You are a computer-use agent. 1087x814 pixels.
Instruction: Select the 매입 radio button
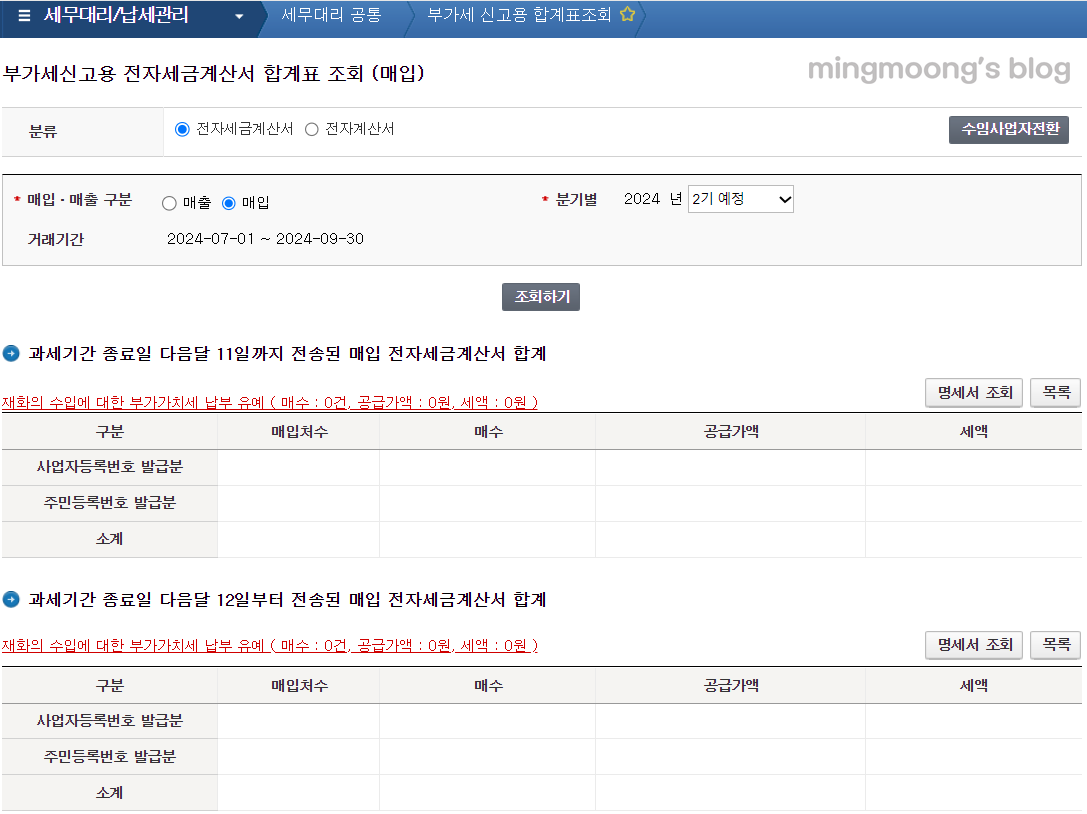click(x=229, y=203)
